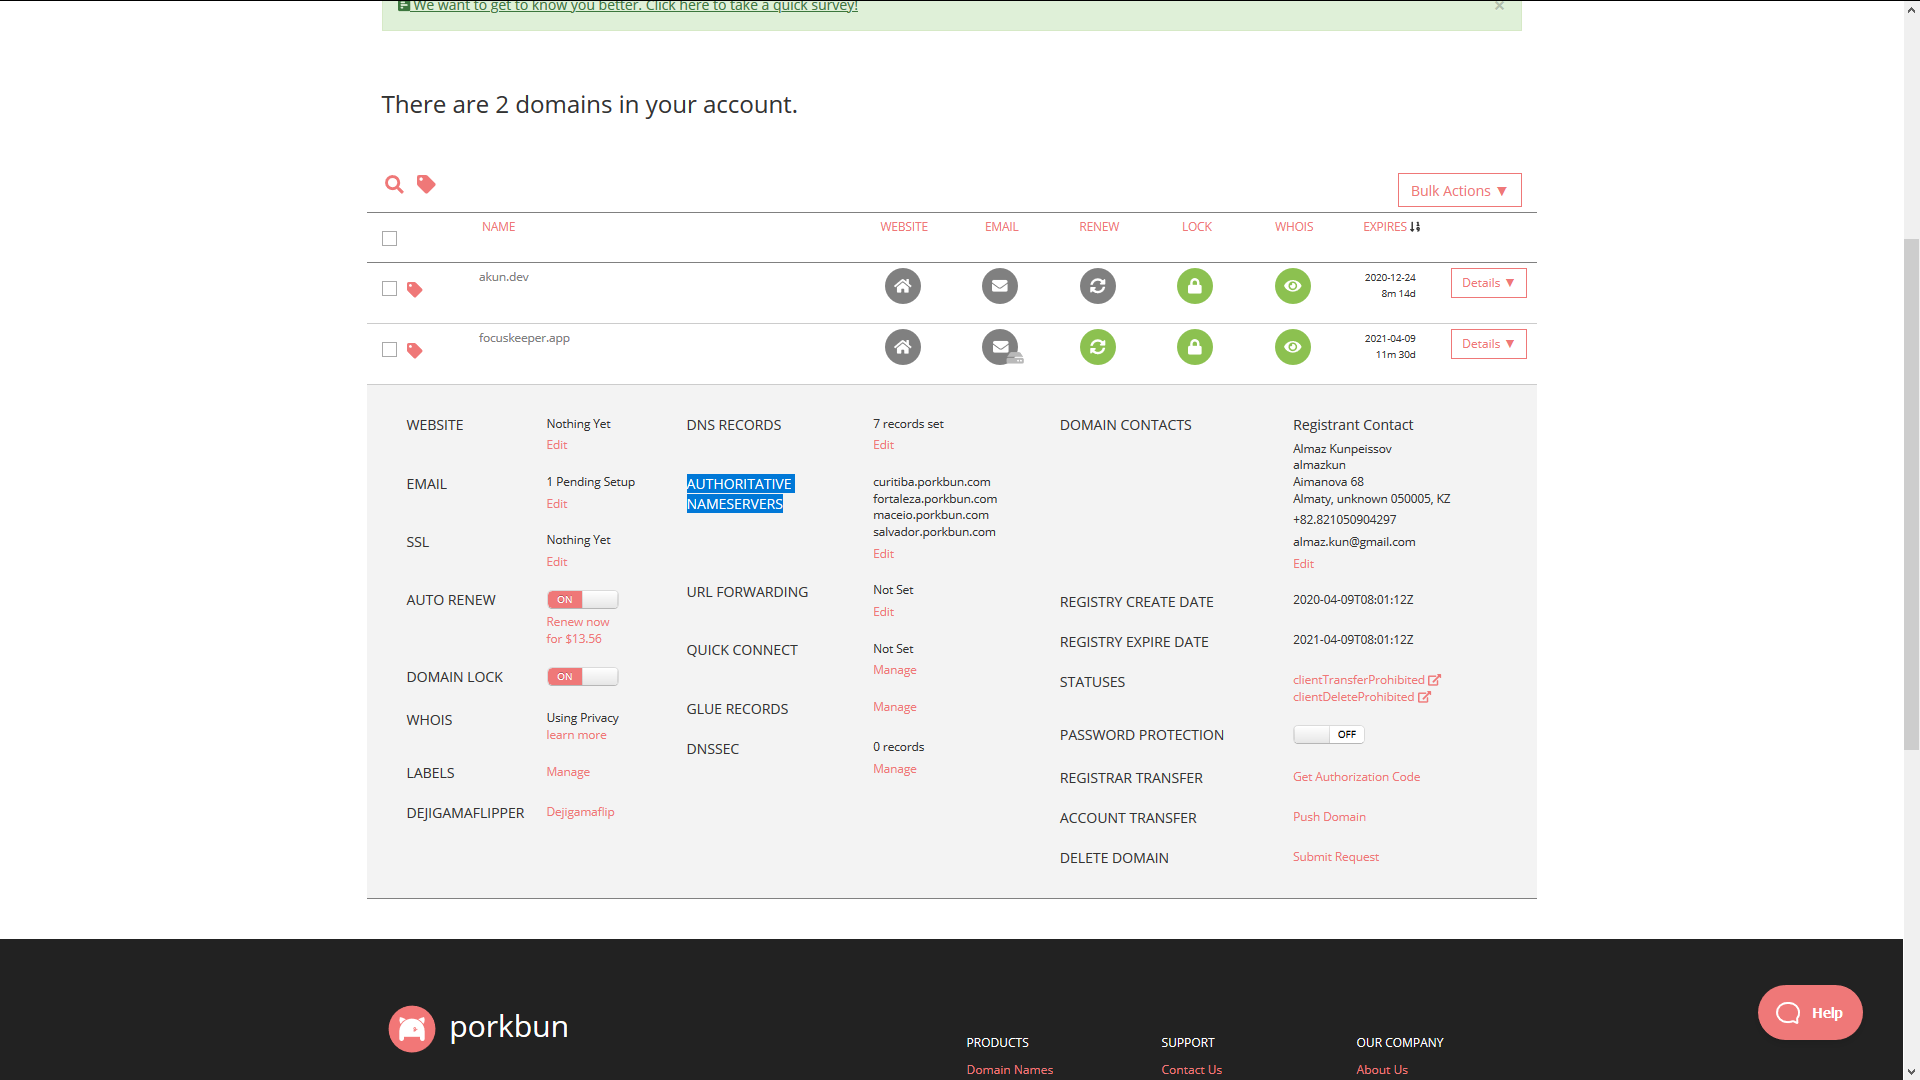Click green lock icon for akun.dev
The height and width of the screenshot is (1080, 1920).
1194,286
